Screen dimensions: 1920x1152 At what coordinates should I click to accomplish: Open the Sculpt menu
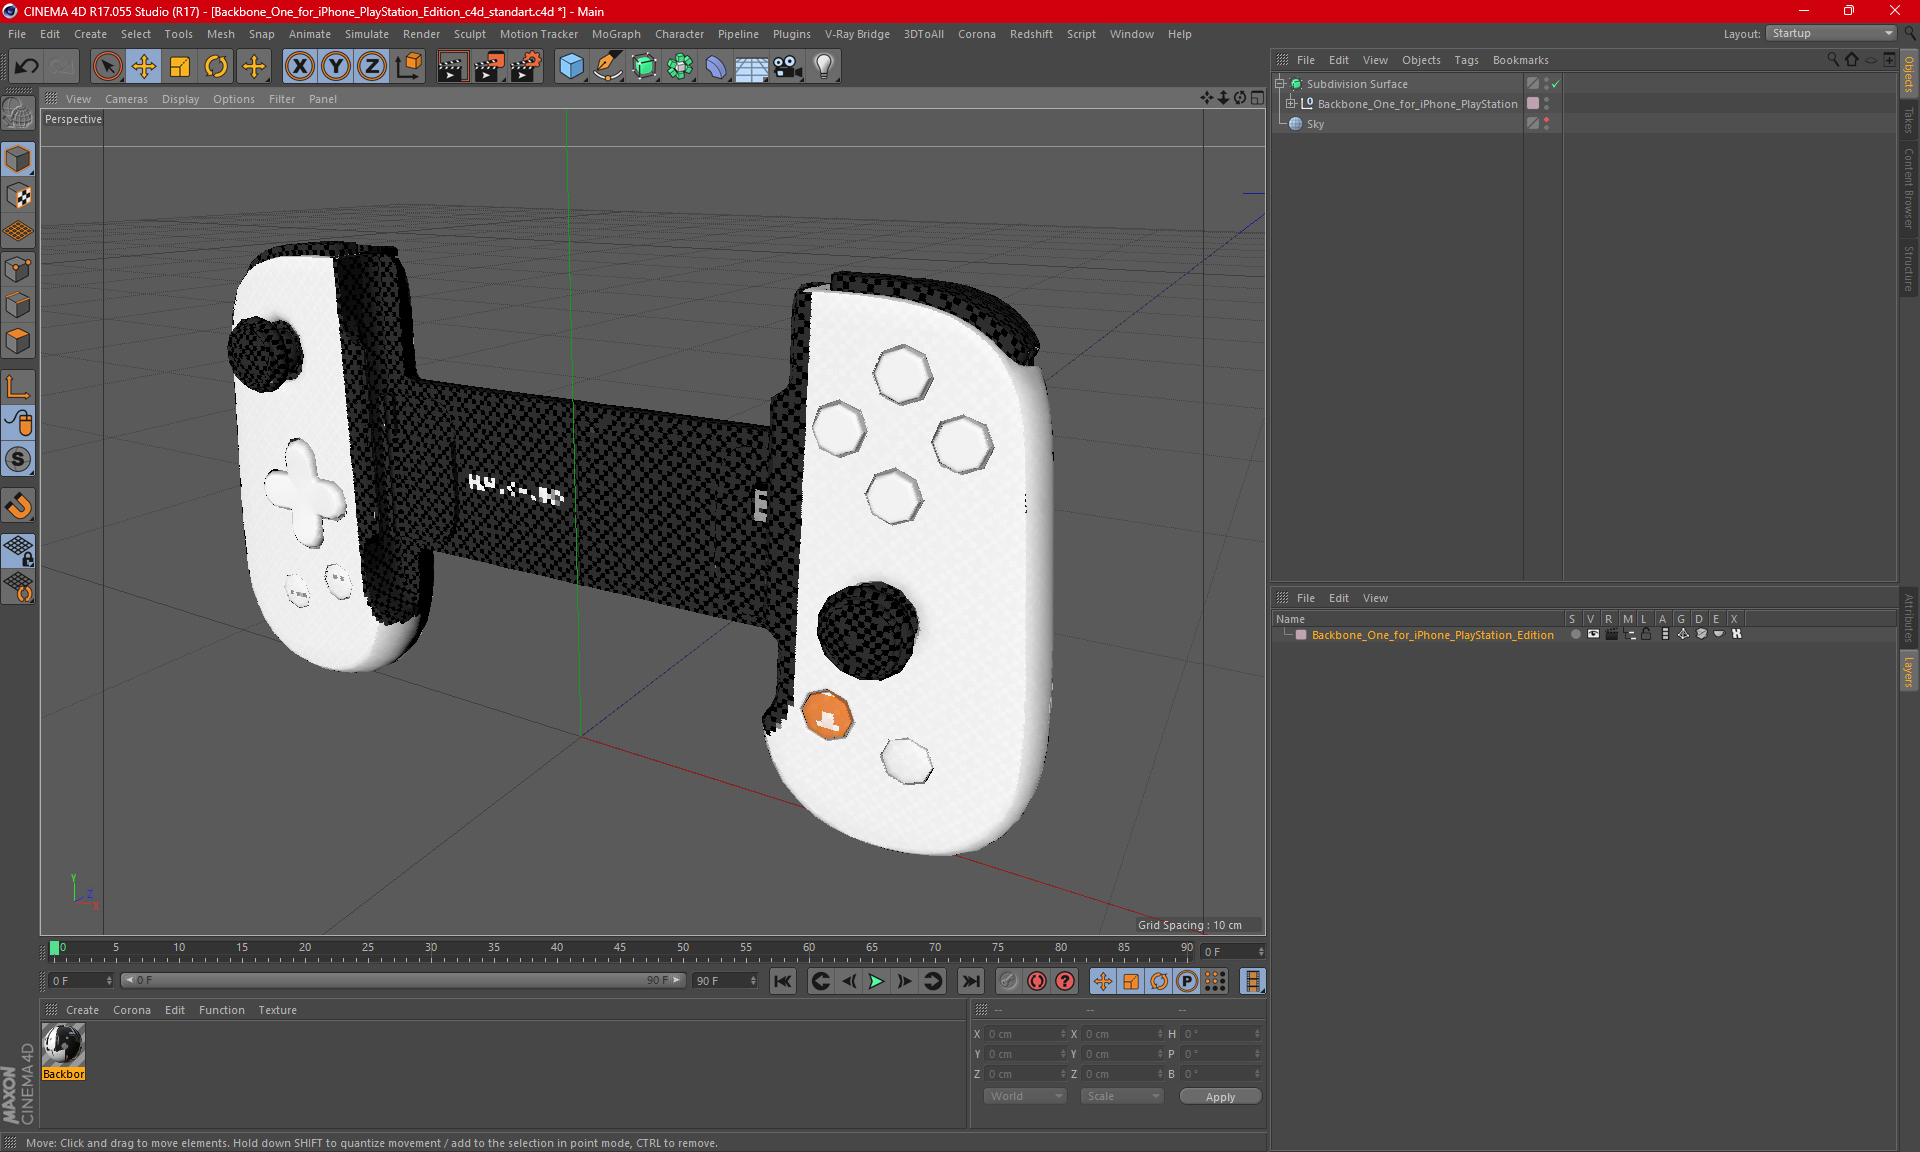(469, 34)
